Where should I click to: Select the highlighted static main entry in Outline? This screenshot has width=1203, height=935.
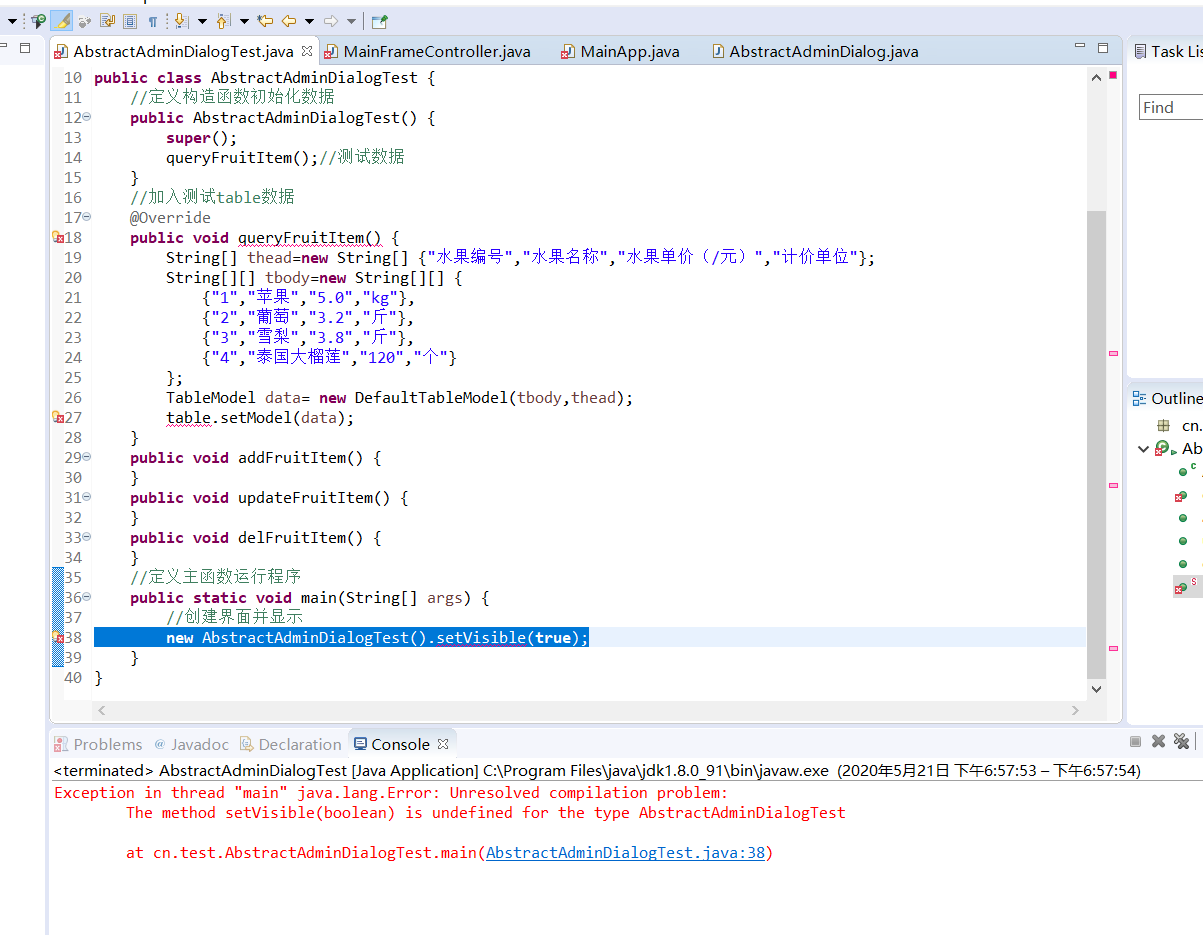coord(1187,587)
